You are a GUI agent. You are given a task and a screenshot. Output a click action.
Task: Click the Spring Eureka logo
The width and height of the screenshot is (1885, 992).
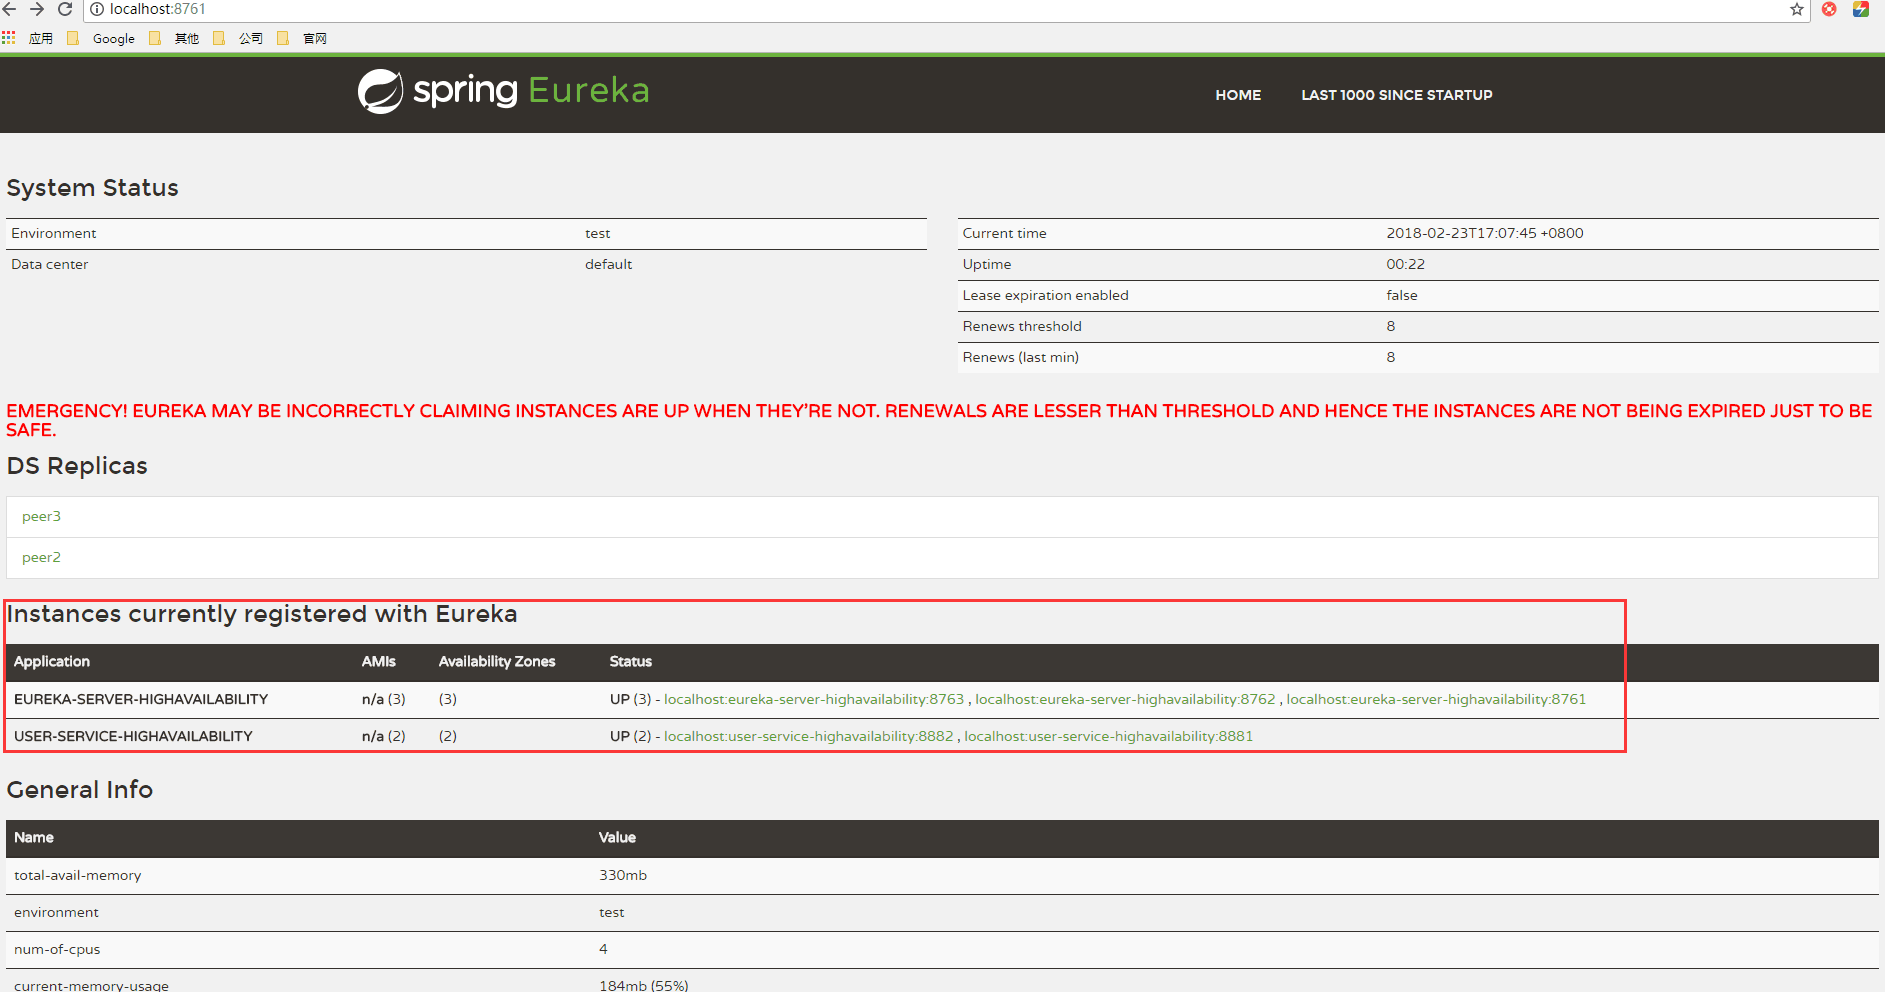pyautogui.click(x=504, y=91)
